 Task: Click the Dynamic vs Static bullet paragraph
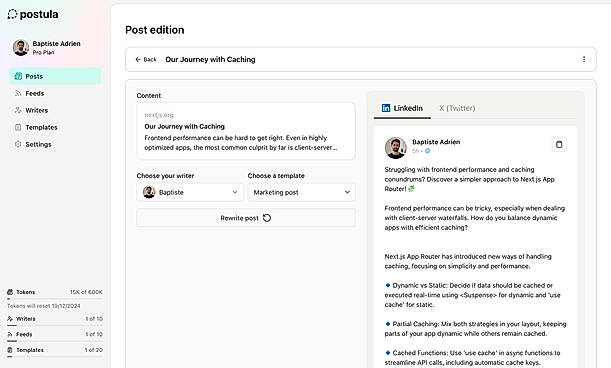472,295
